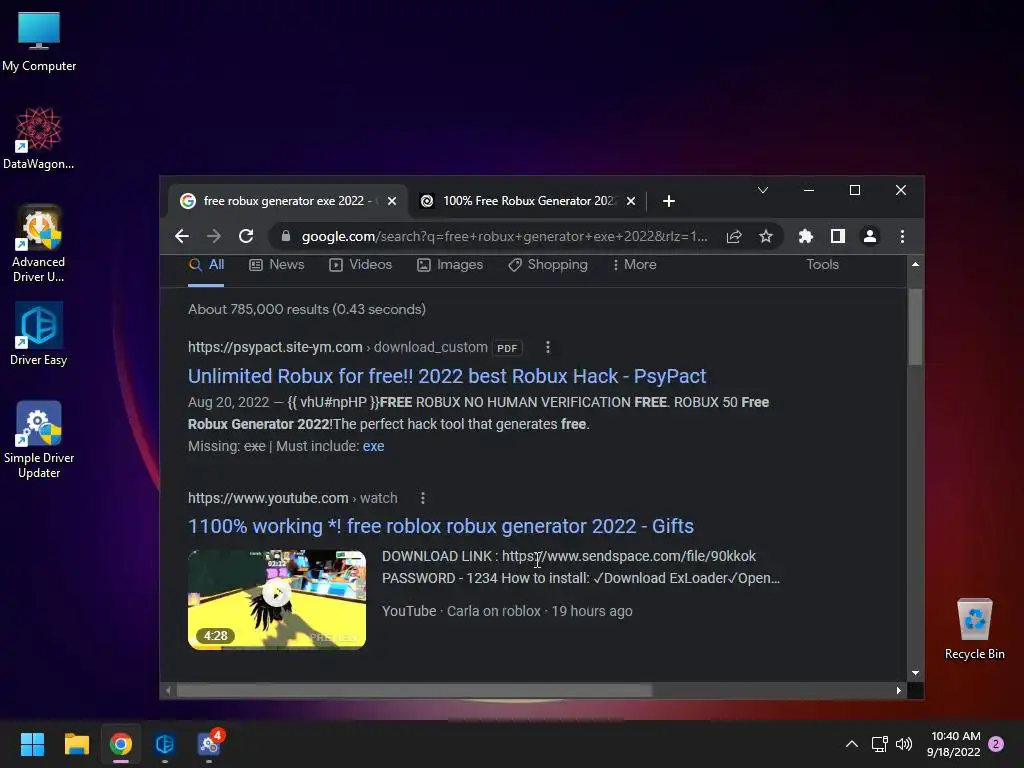Click Chrome's forward navigation arrow
Screen dimensions: 1024x768
pos(214,236)
